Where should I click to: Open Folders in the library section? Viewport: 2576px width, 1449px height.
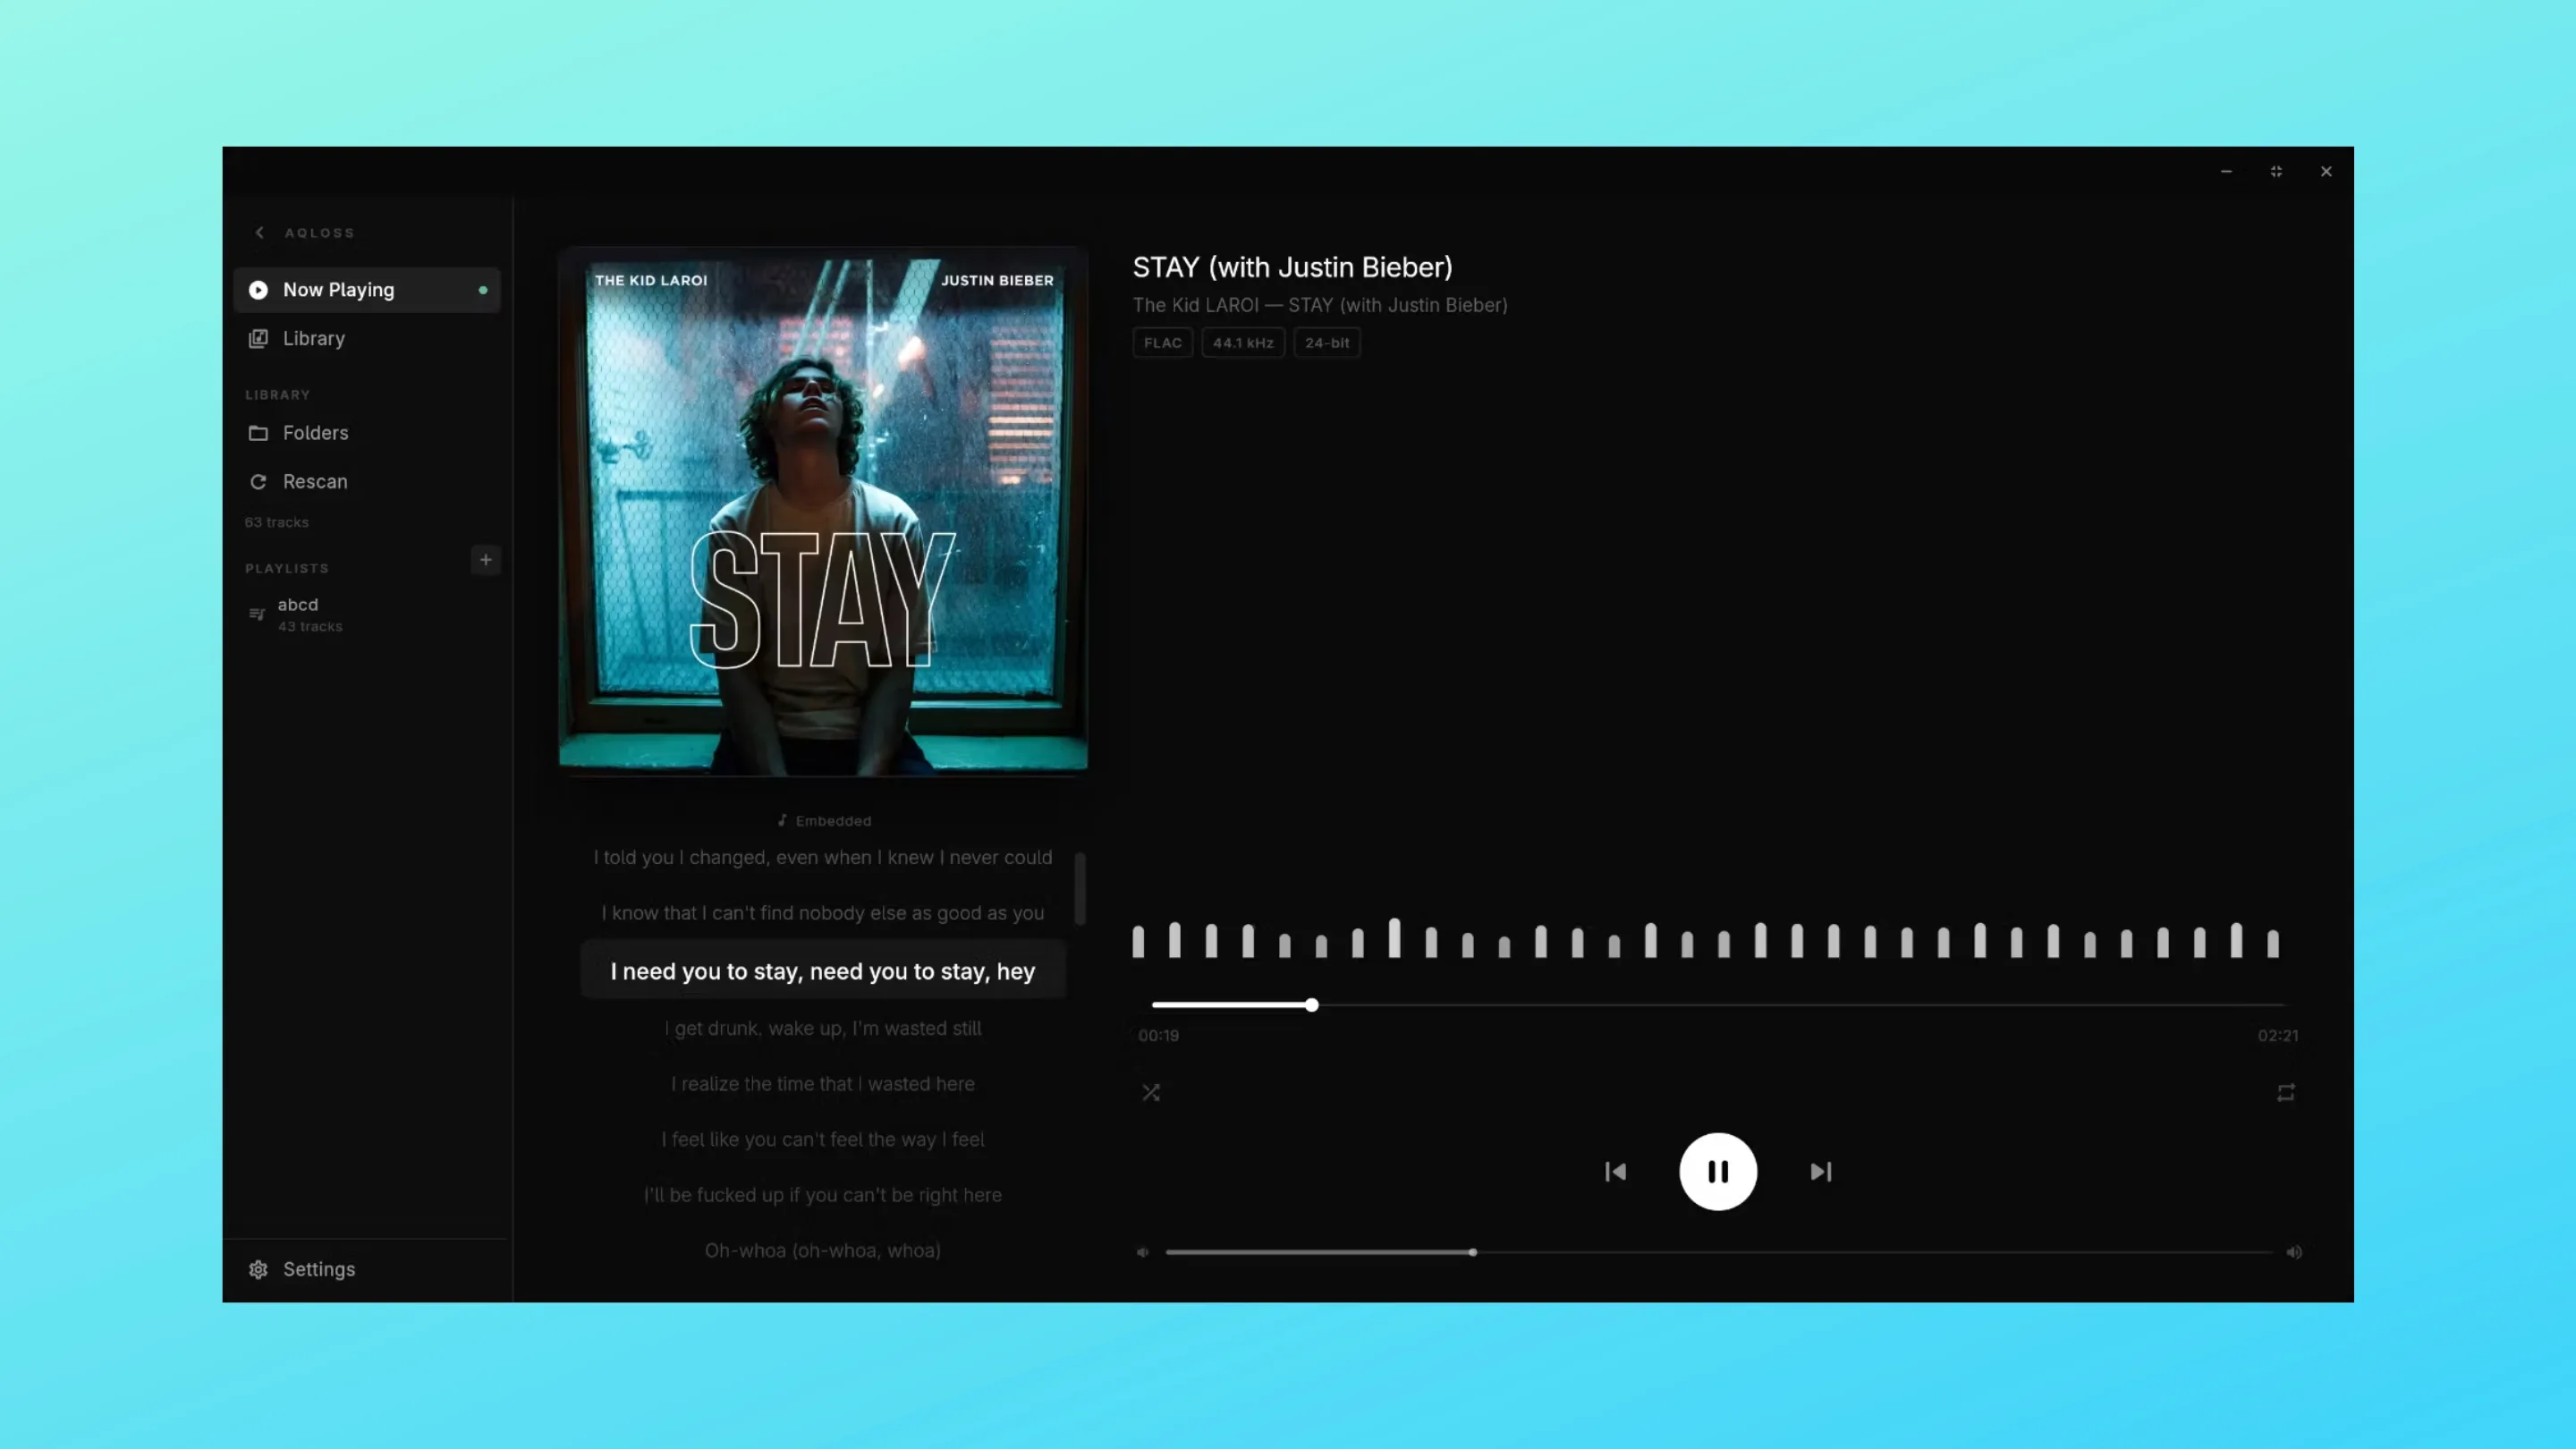367,433
